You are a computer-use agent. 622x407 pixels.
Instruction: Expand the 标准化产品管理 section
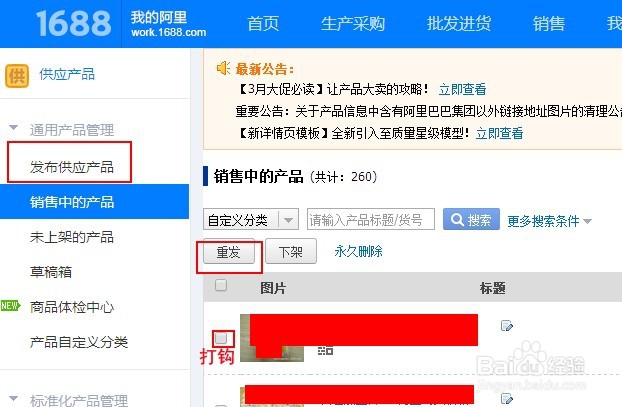14,398
